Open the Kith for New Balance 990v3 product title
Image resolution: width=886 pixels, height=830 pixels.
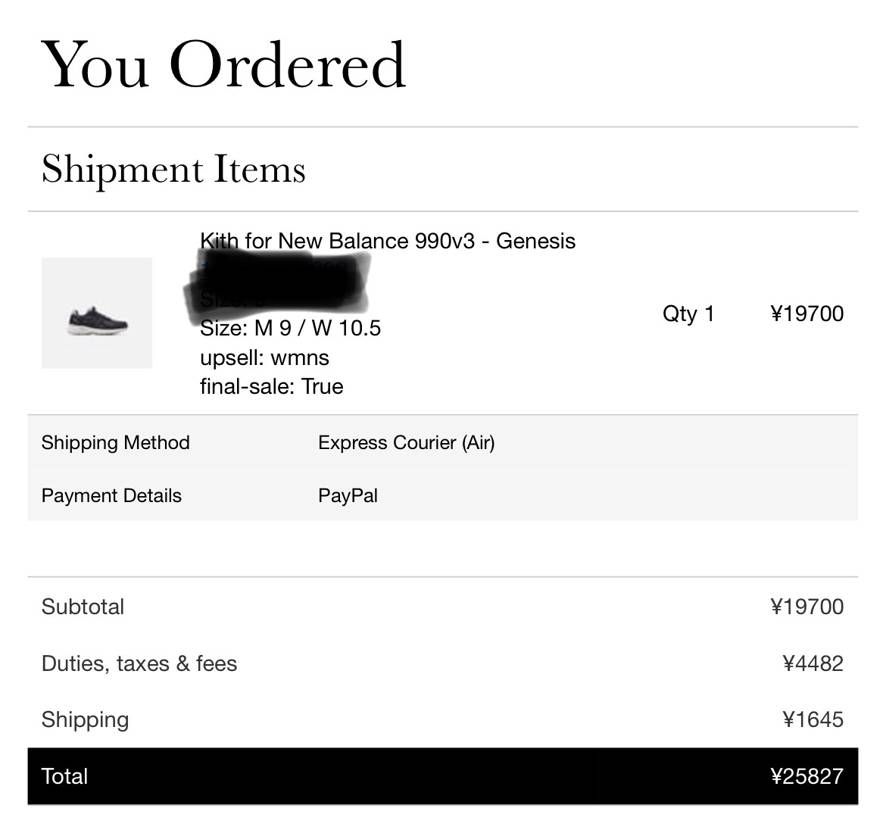click(388, 241)
